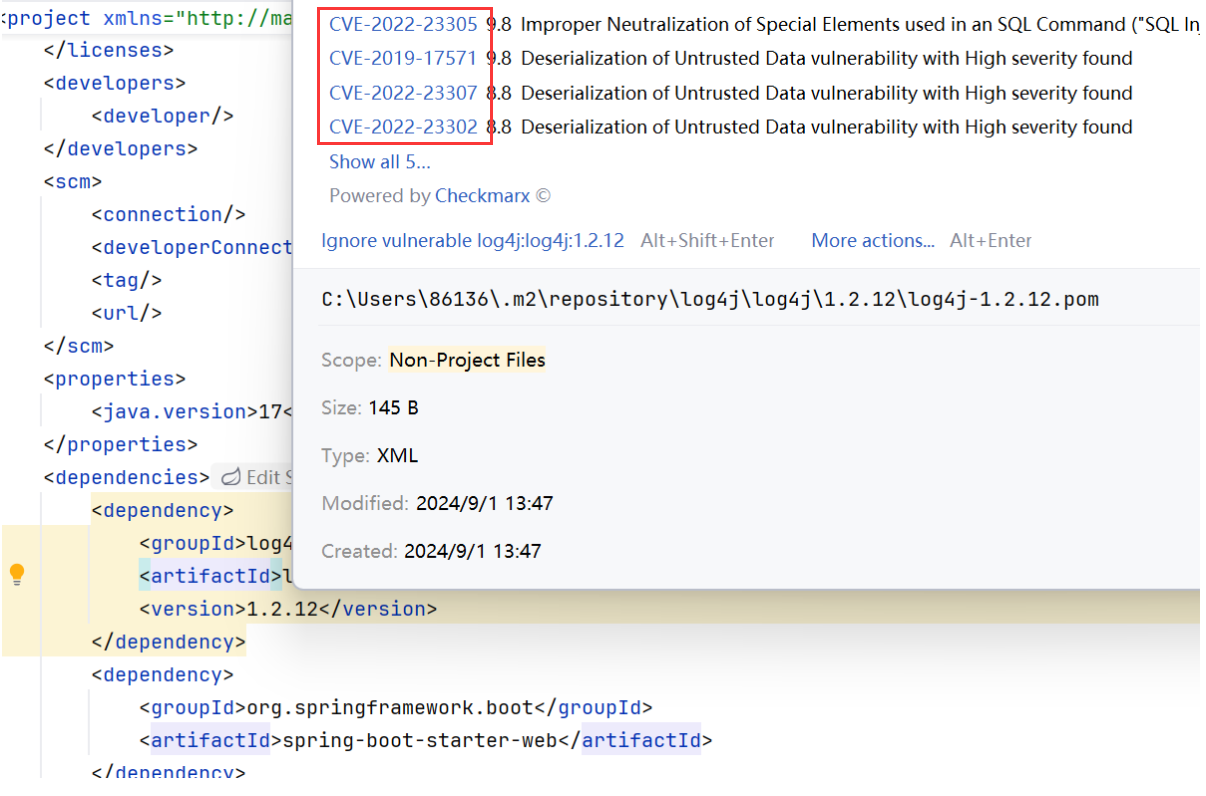
Task: Click the 'Show all 5...' link
Action: pos(380,162)
